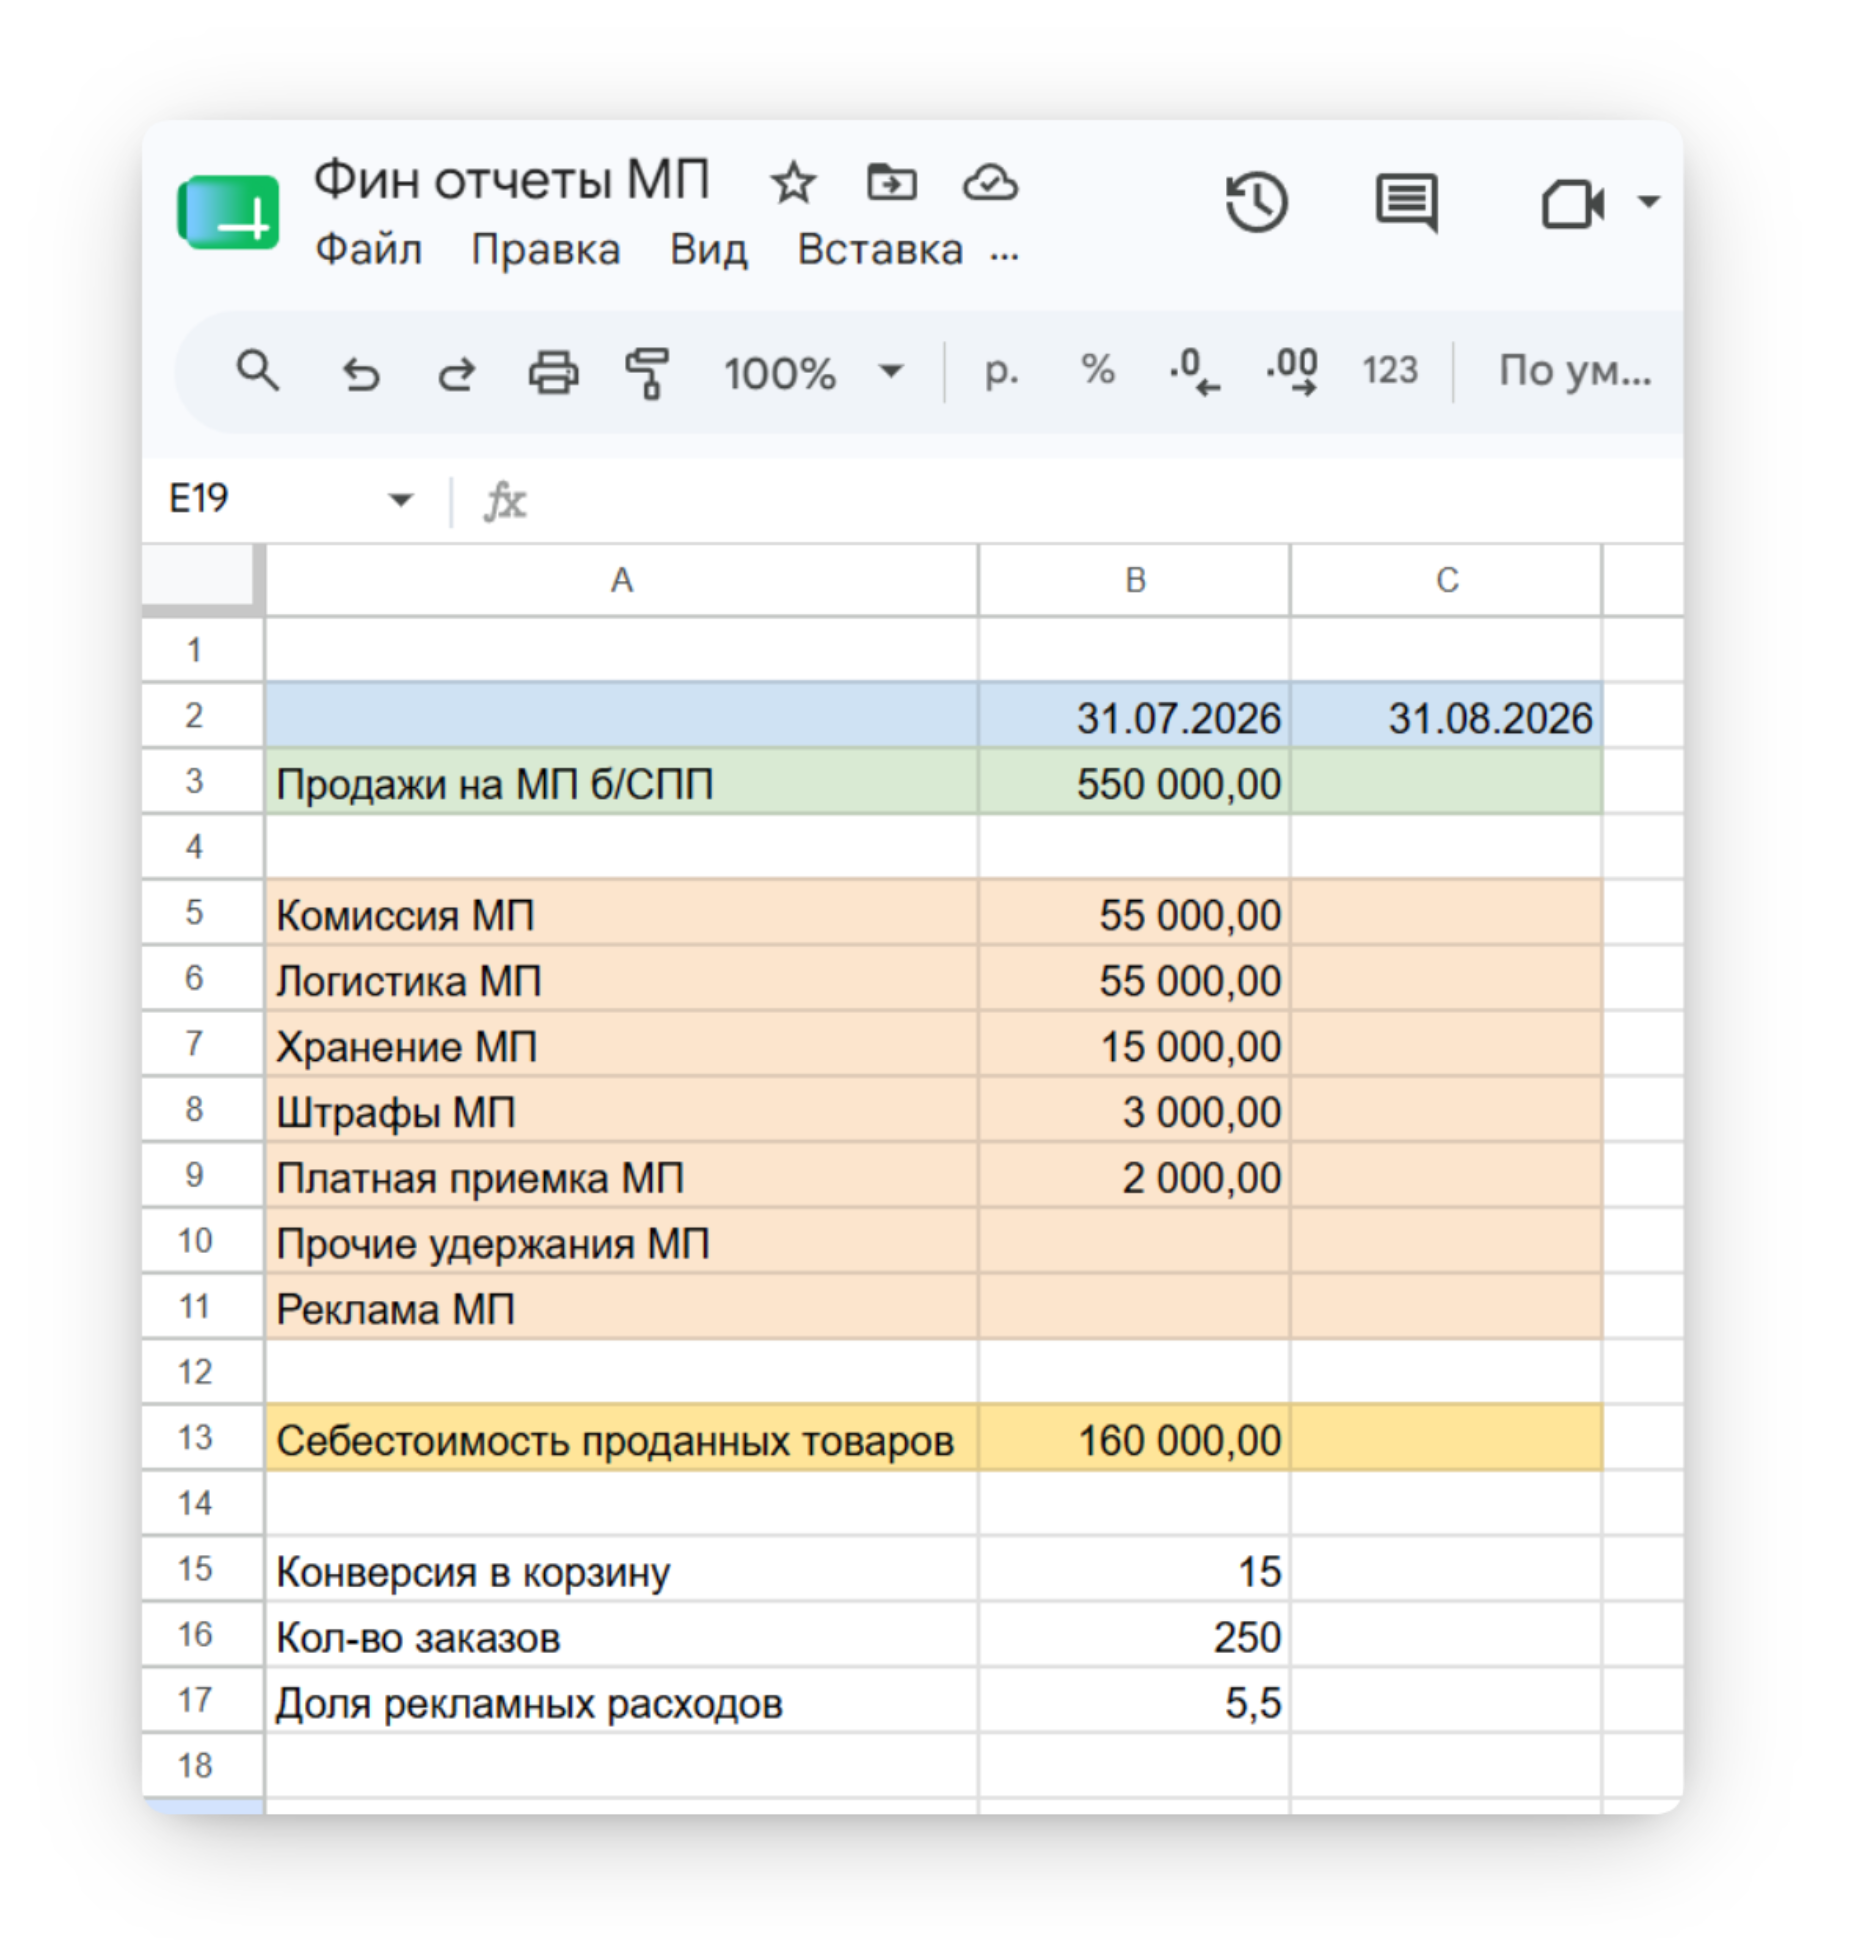Select the value 250
The height and width of the screenshot is (1940, 1854).
1134,1634
